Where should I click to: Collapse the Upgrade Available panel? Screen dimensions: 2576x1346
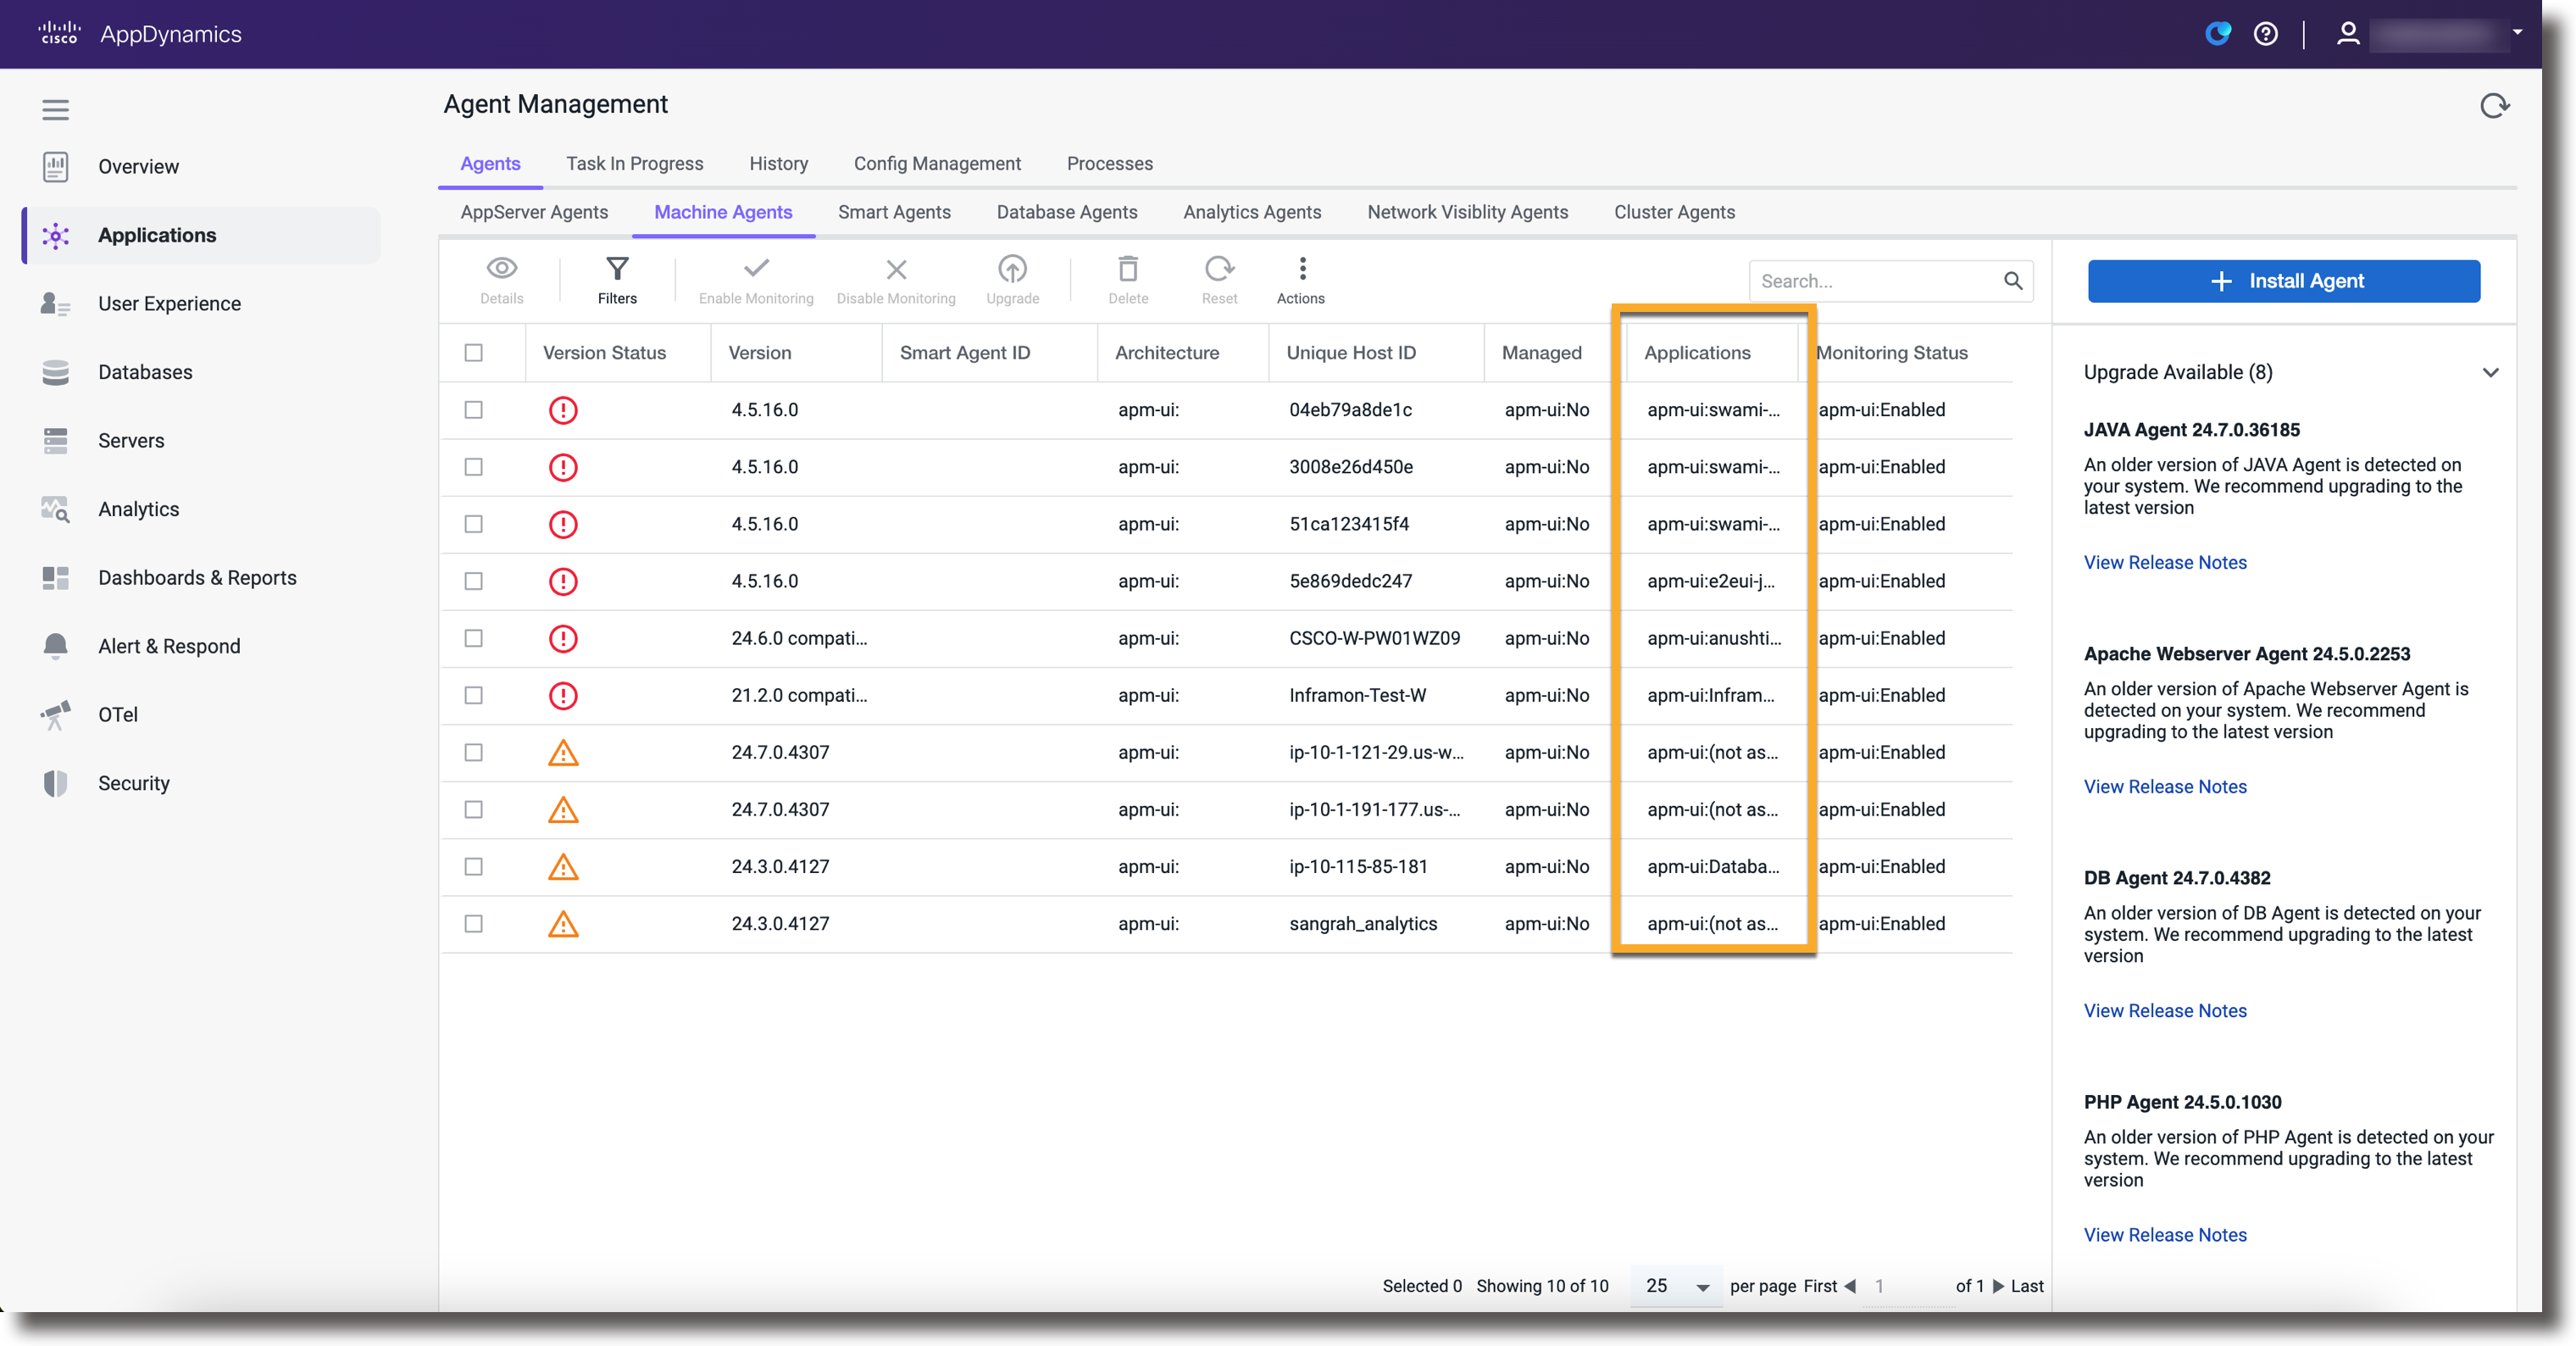[x=2490, y=373]
